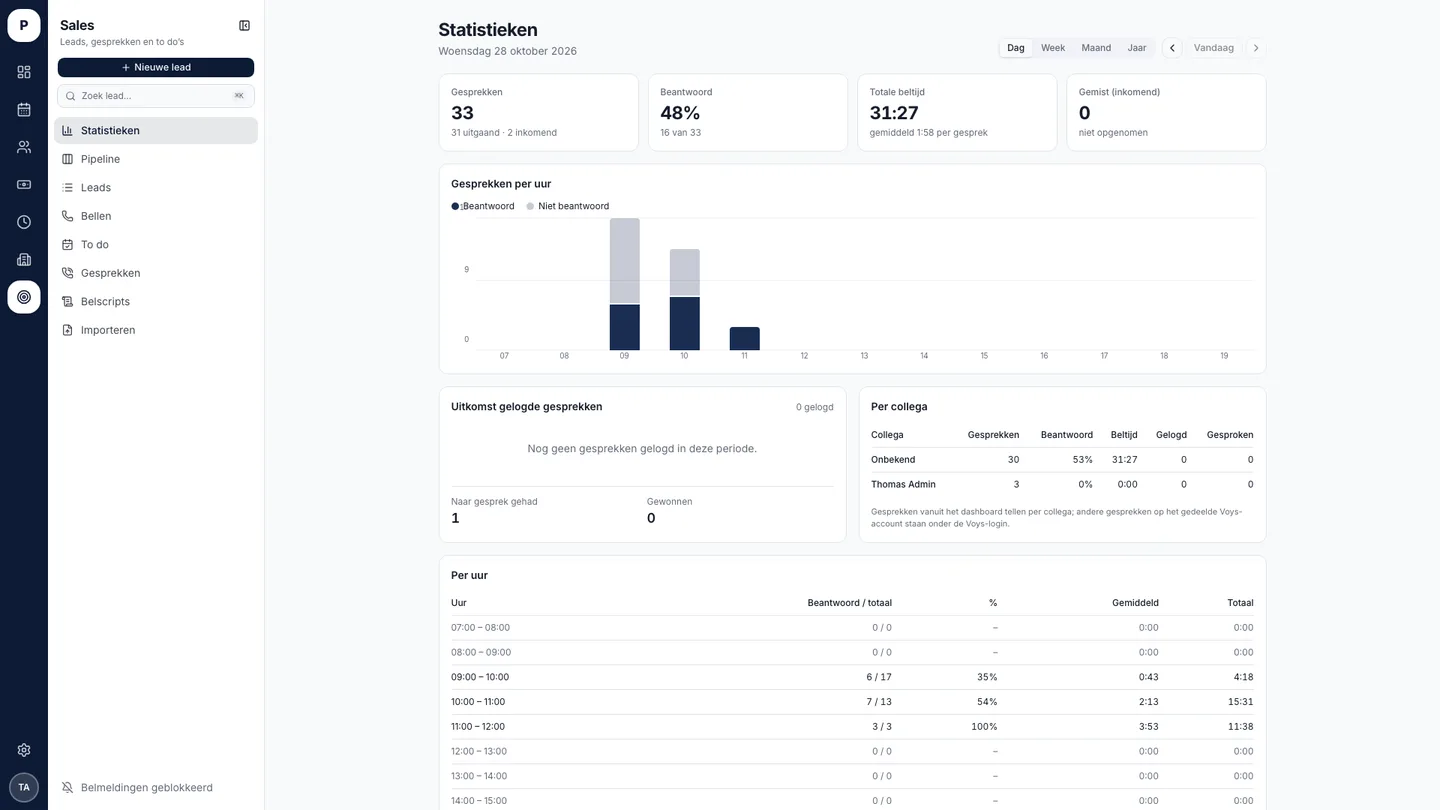Viewport: 1440px width, 810px height.
Task: Go to the next day with the right chevron
Action: [1256, 48]
